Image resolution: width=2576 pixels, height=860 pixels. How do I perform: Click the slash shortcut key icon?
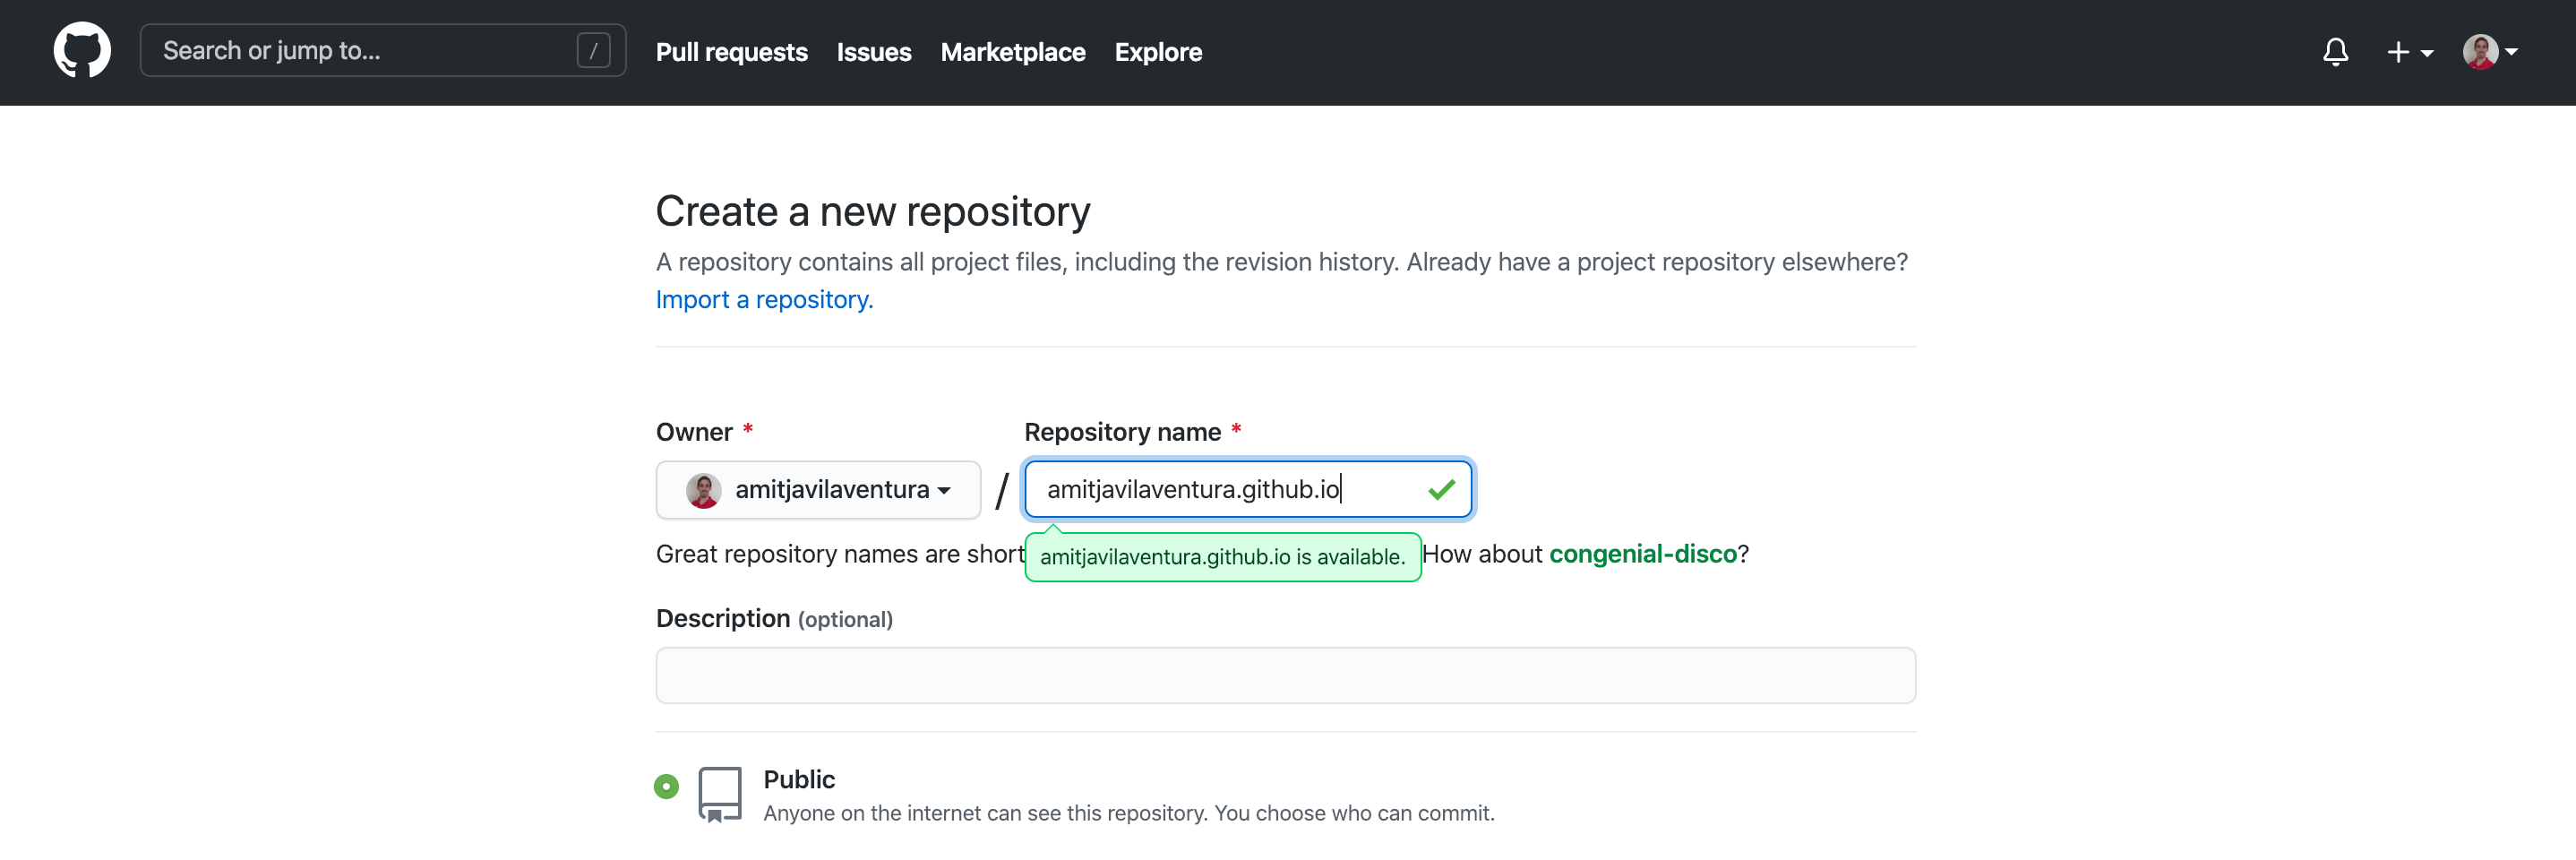click(593, 51)
